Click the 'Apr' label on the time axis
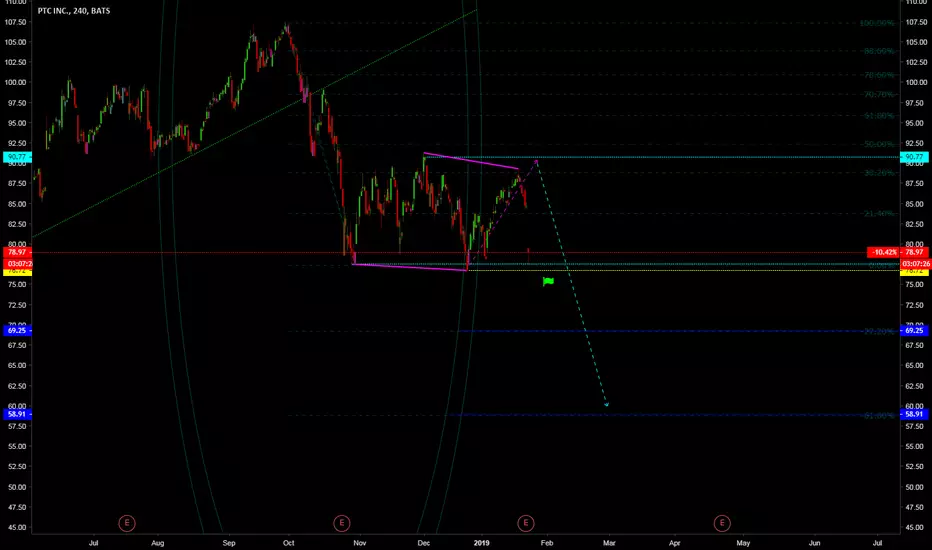Image resolution: width=932 pixels, height=550 pixels. pos(675,543)
